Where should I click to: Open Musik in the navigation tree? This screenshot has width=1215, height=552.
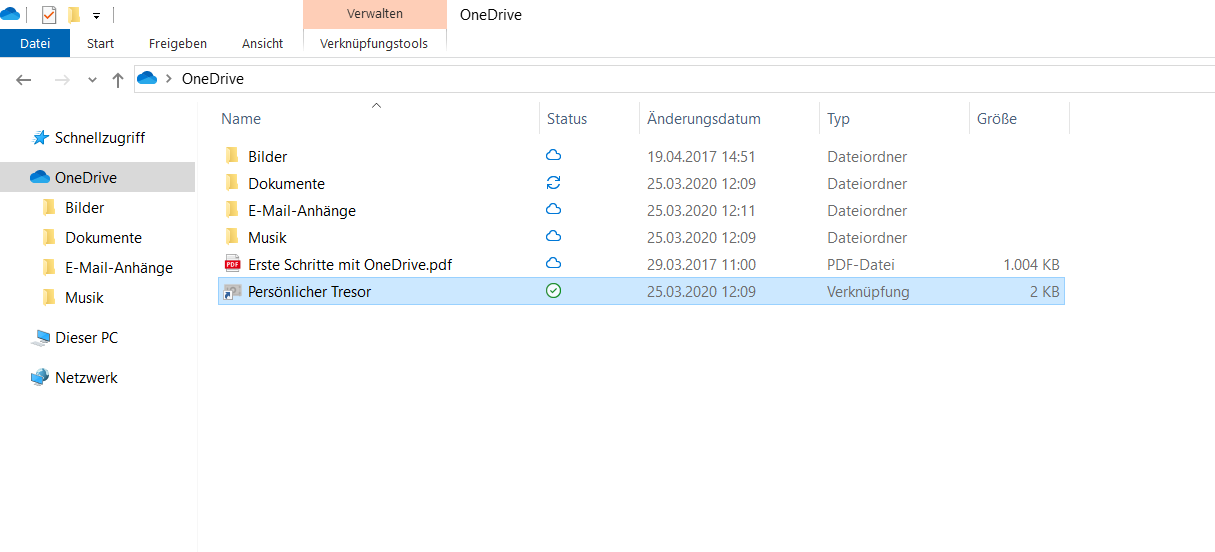[84, 298]
